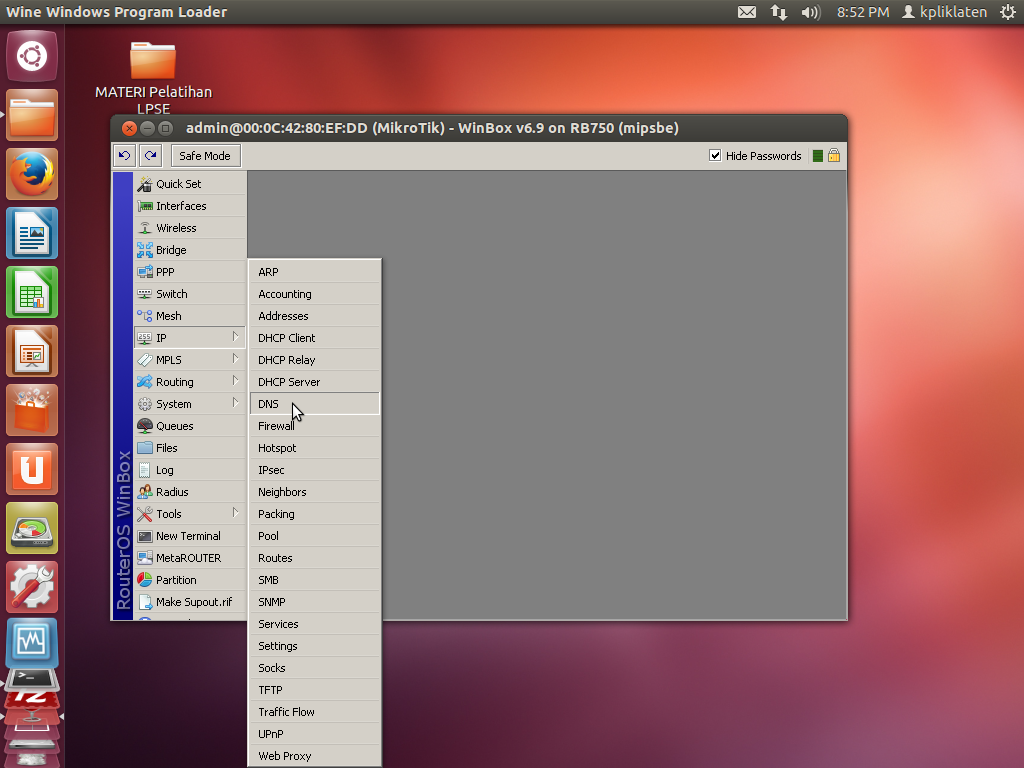Screen dimensions: 1024x768
Task: Open DHCP Client from the IP submenu
Action: (314, 338)
